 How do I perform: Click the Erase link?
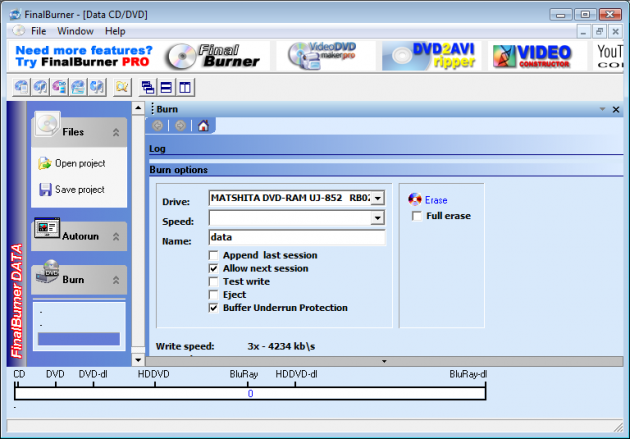click(x=436, y=200)
